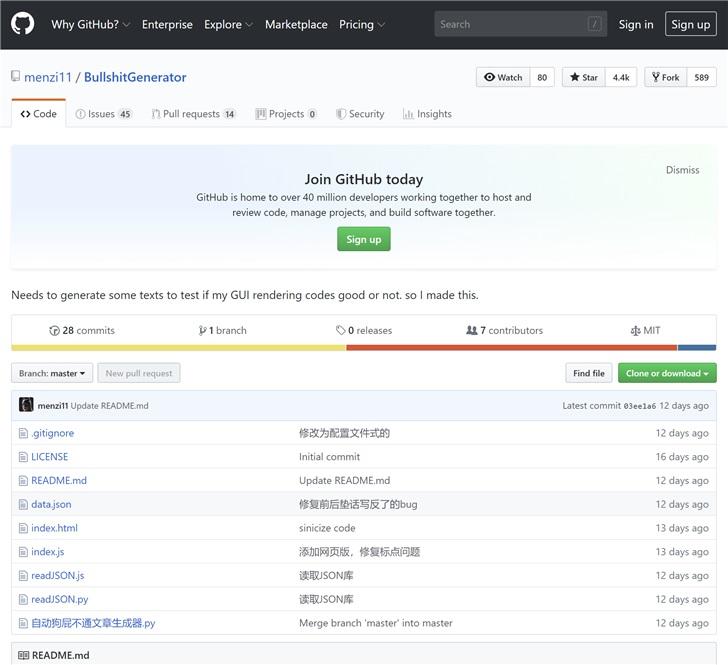Click the file icon beside 自动狗屁不通文章生成器.py
The width and height of the screenshot is (728, 665).
23,623
